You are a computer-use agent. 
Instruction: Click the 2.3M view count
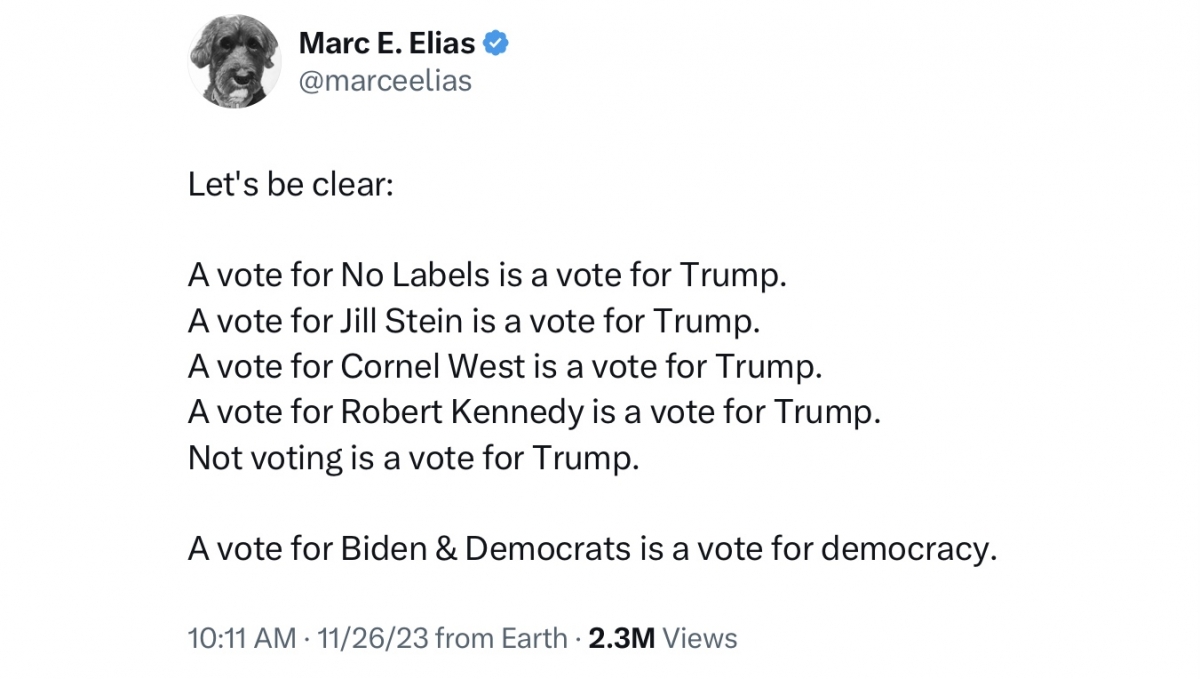621,638
